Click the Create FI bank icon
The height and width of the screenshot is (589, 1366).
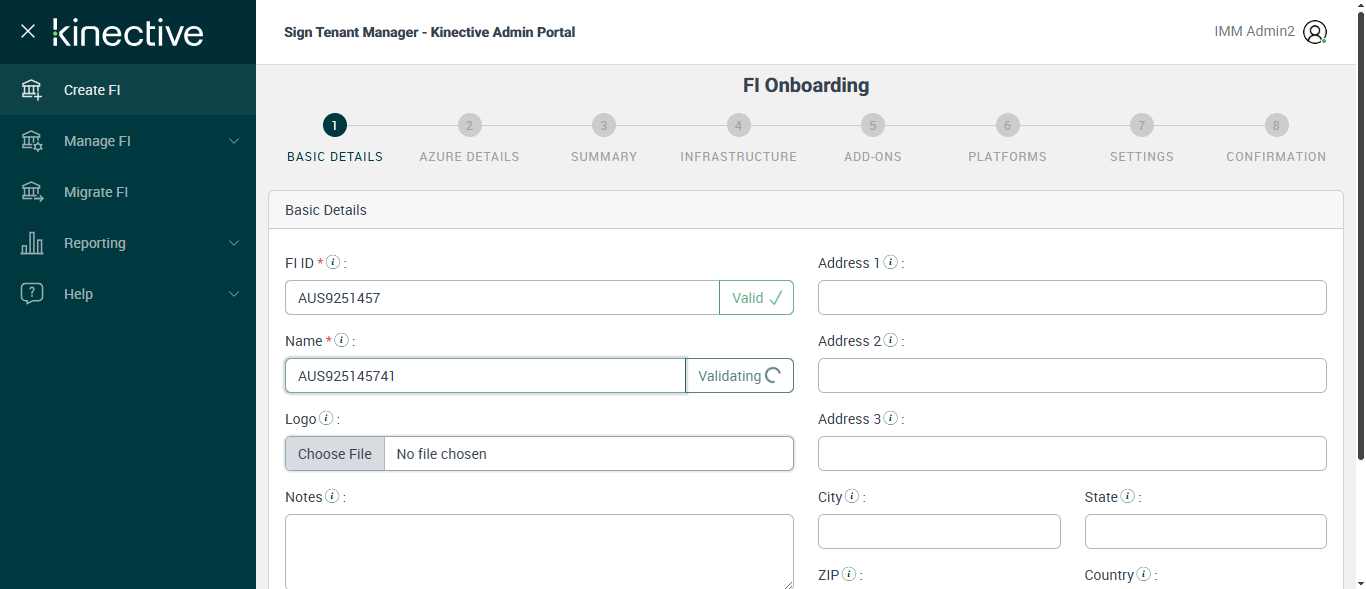tap(32, 90)
